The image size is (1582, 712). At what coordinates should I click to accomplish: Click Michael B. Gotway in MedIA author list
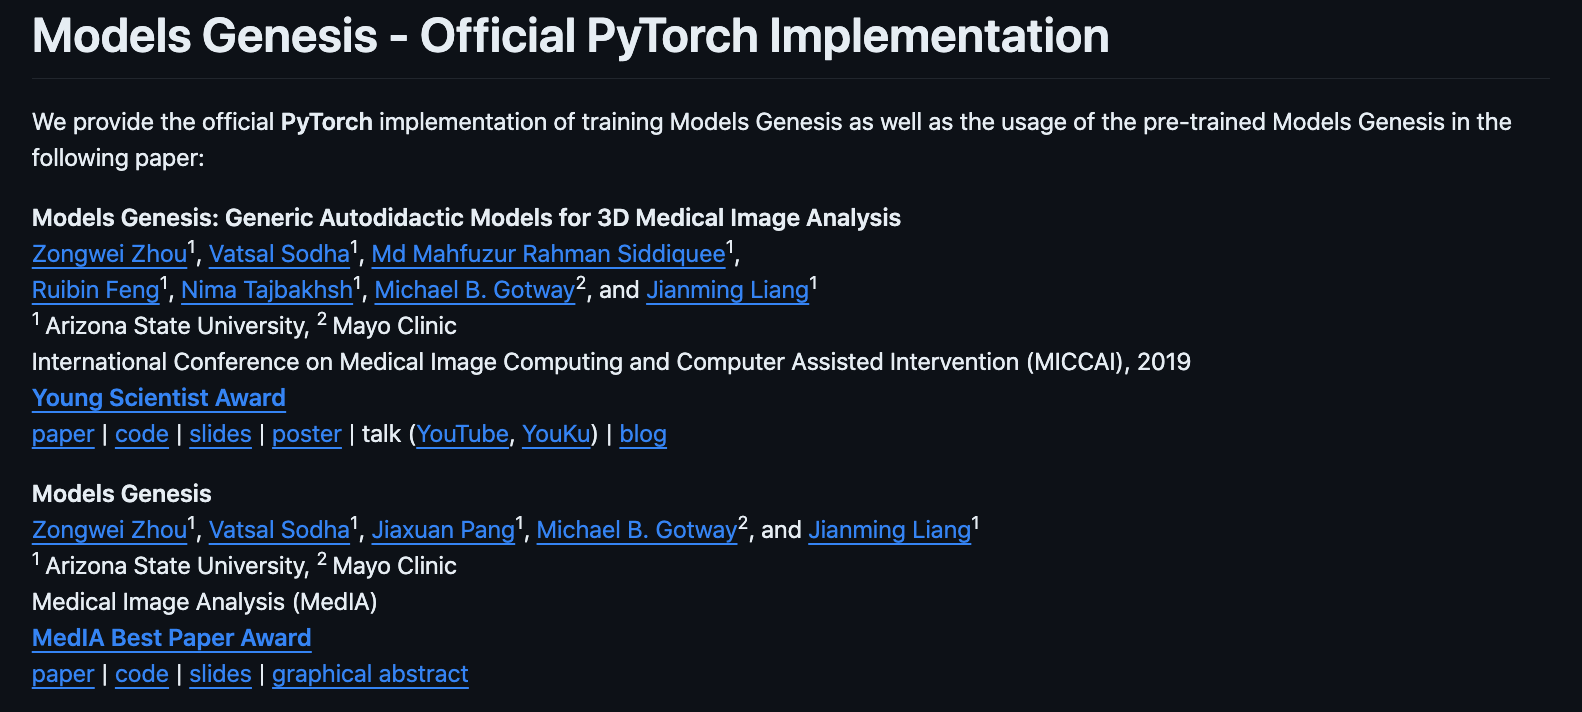pos(637,530)
